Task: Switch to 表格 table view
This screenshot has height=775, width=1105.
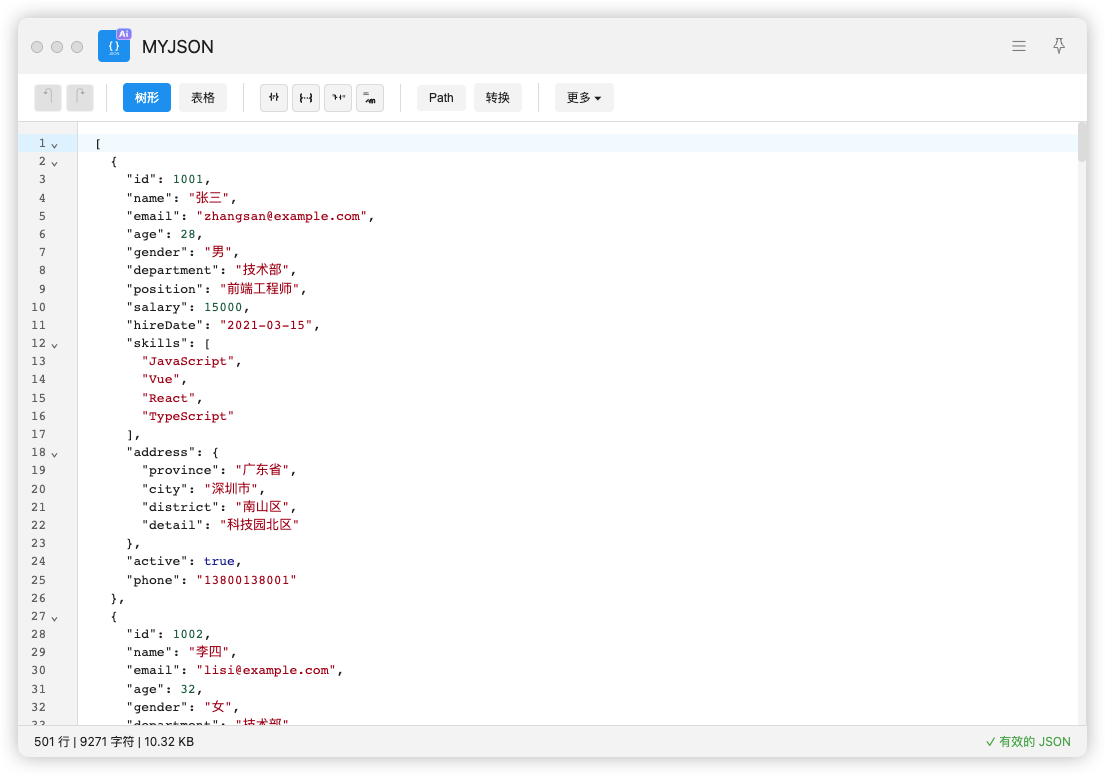Action: coord(203,97)
